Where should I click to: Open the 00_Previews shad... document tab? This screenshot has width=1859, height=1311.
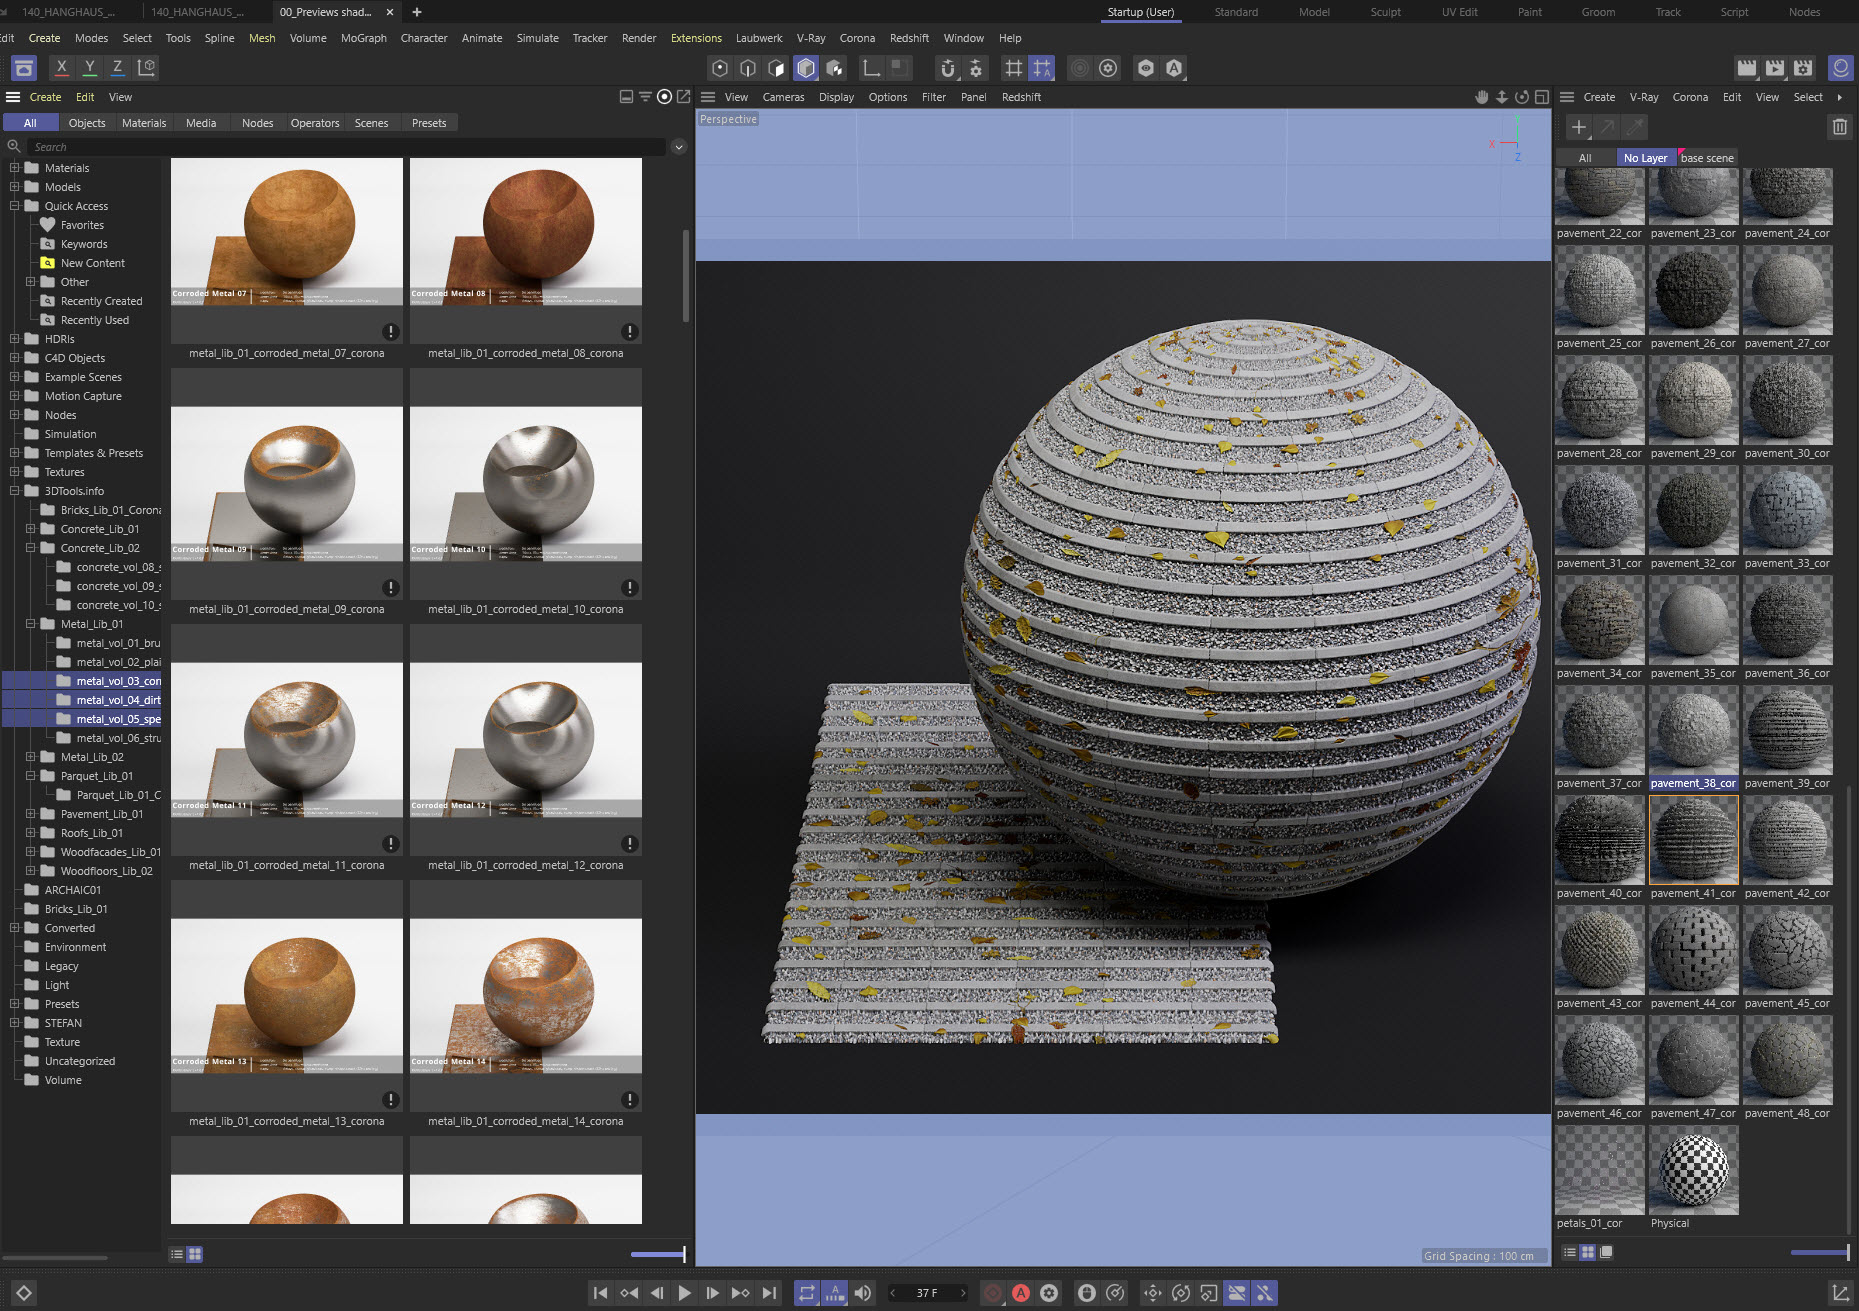pyautogui.click(x=326, y=12)
